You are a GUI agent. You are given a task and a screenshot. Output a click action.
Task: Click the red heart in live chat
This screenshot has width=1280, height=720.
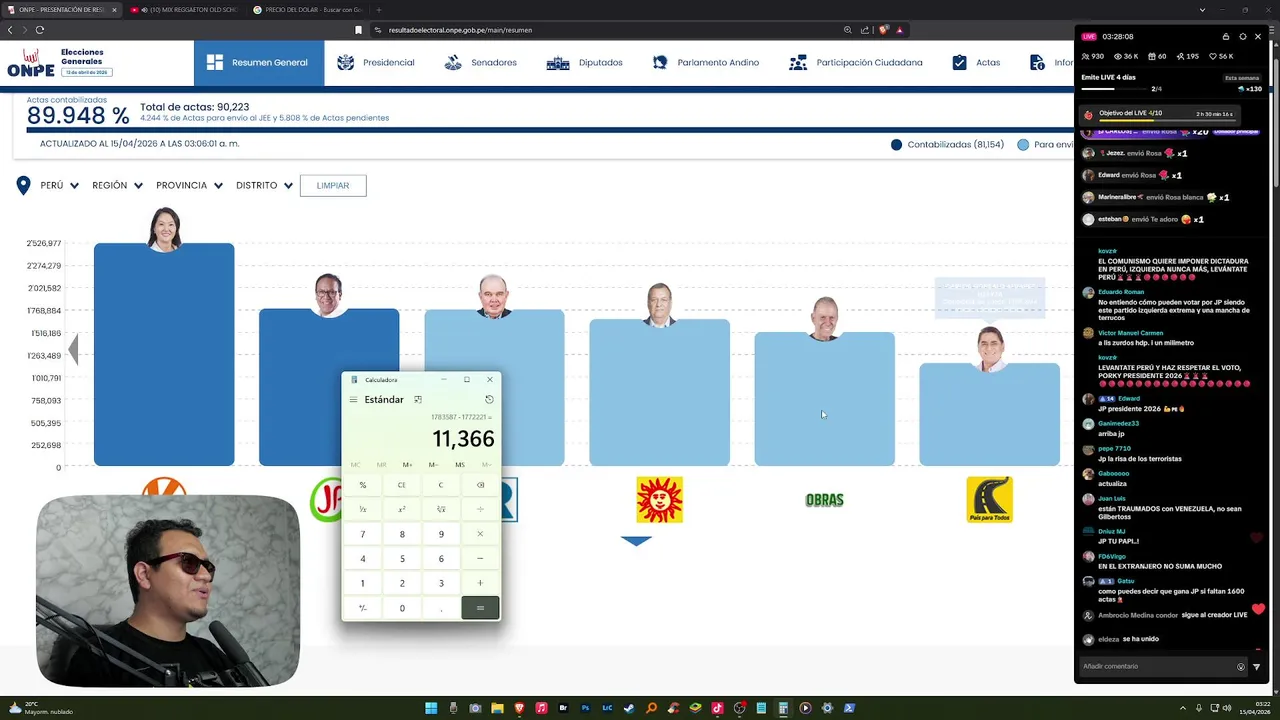[1258, 609]
